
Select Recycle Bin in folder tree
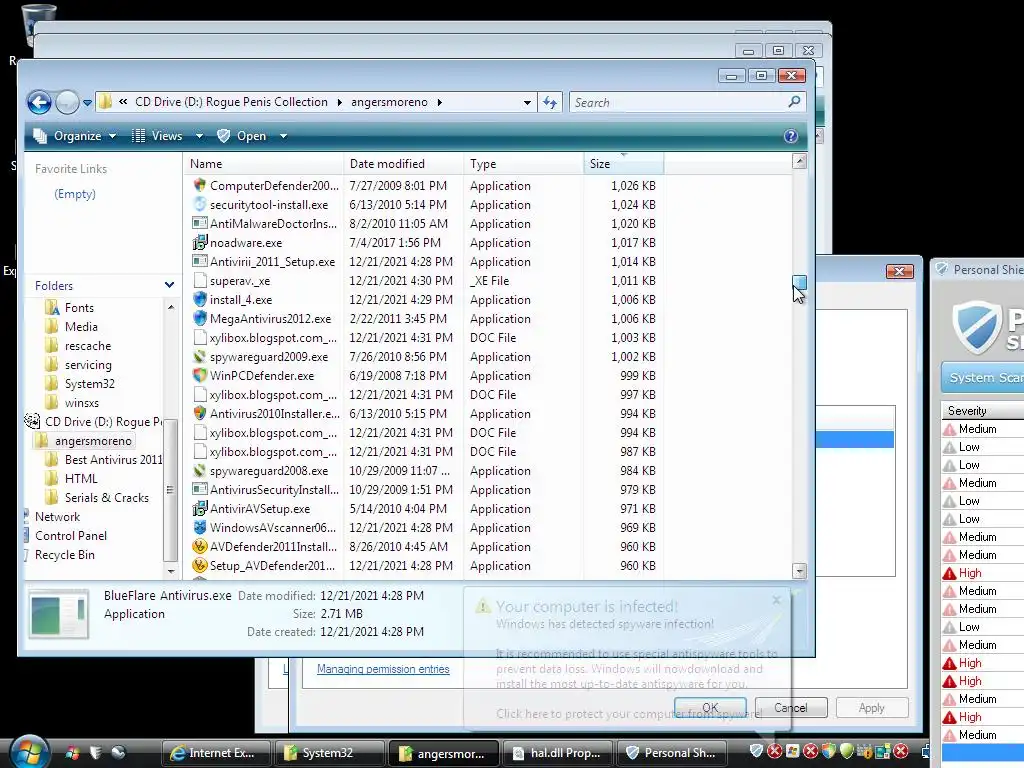[65, 554]
